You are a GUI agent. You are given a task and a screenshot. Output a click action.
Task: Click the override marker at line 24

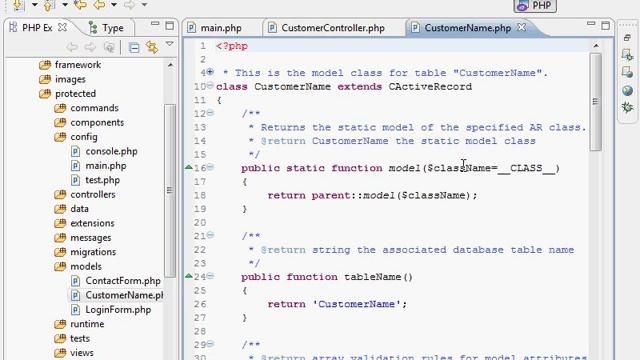(x=189, y=276)
